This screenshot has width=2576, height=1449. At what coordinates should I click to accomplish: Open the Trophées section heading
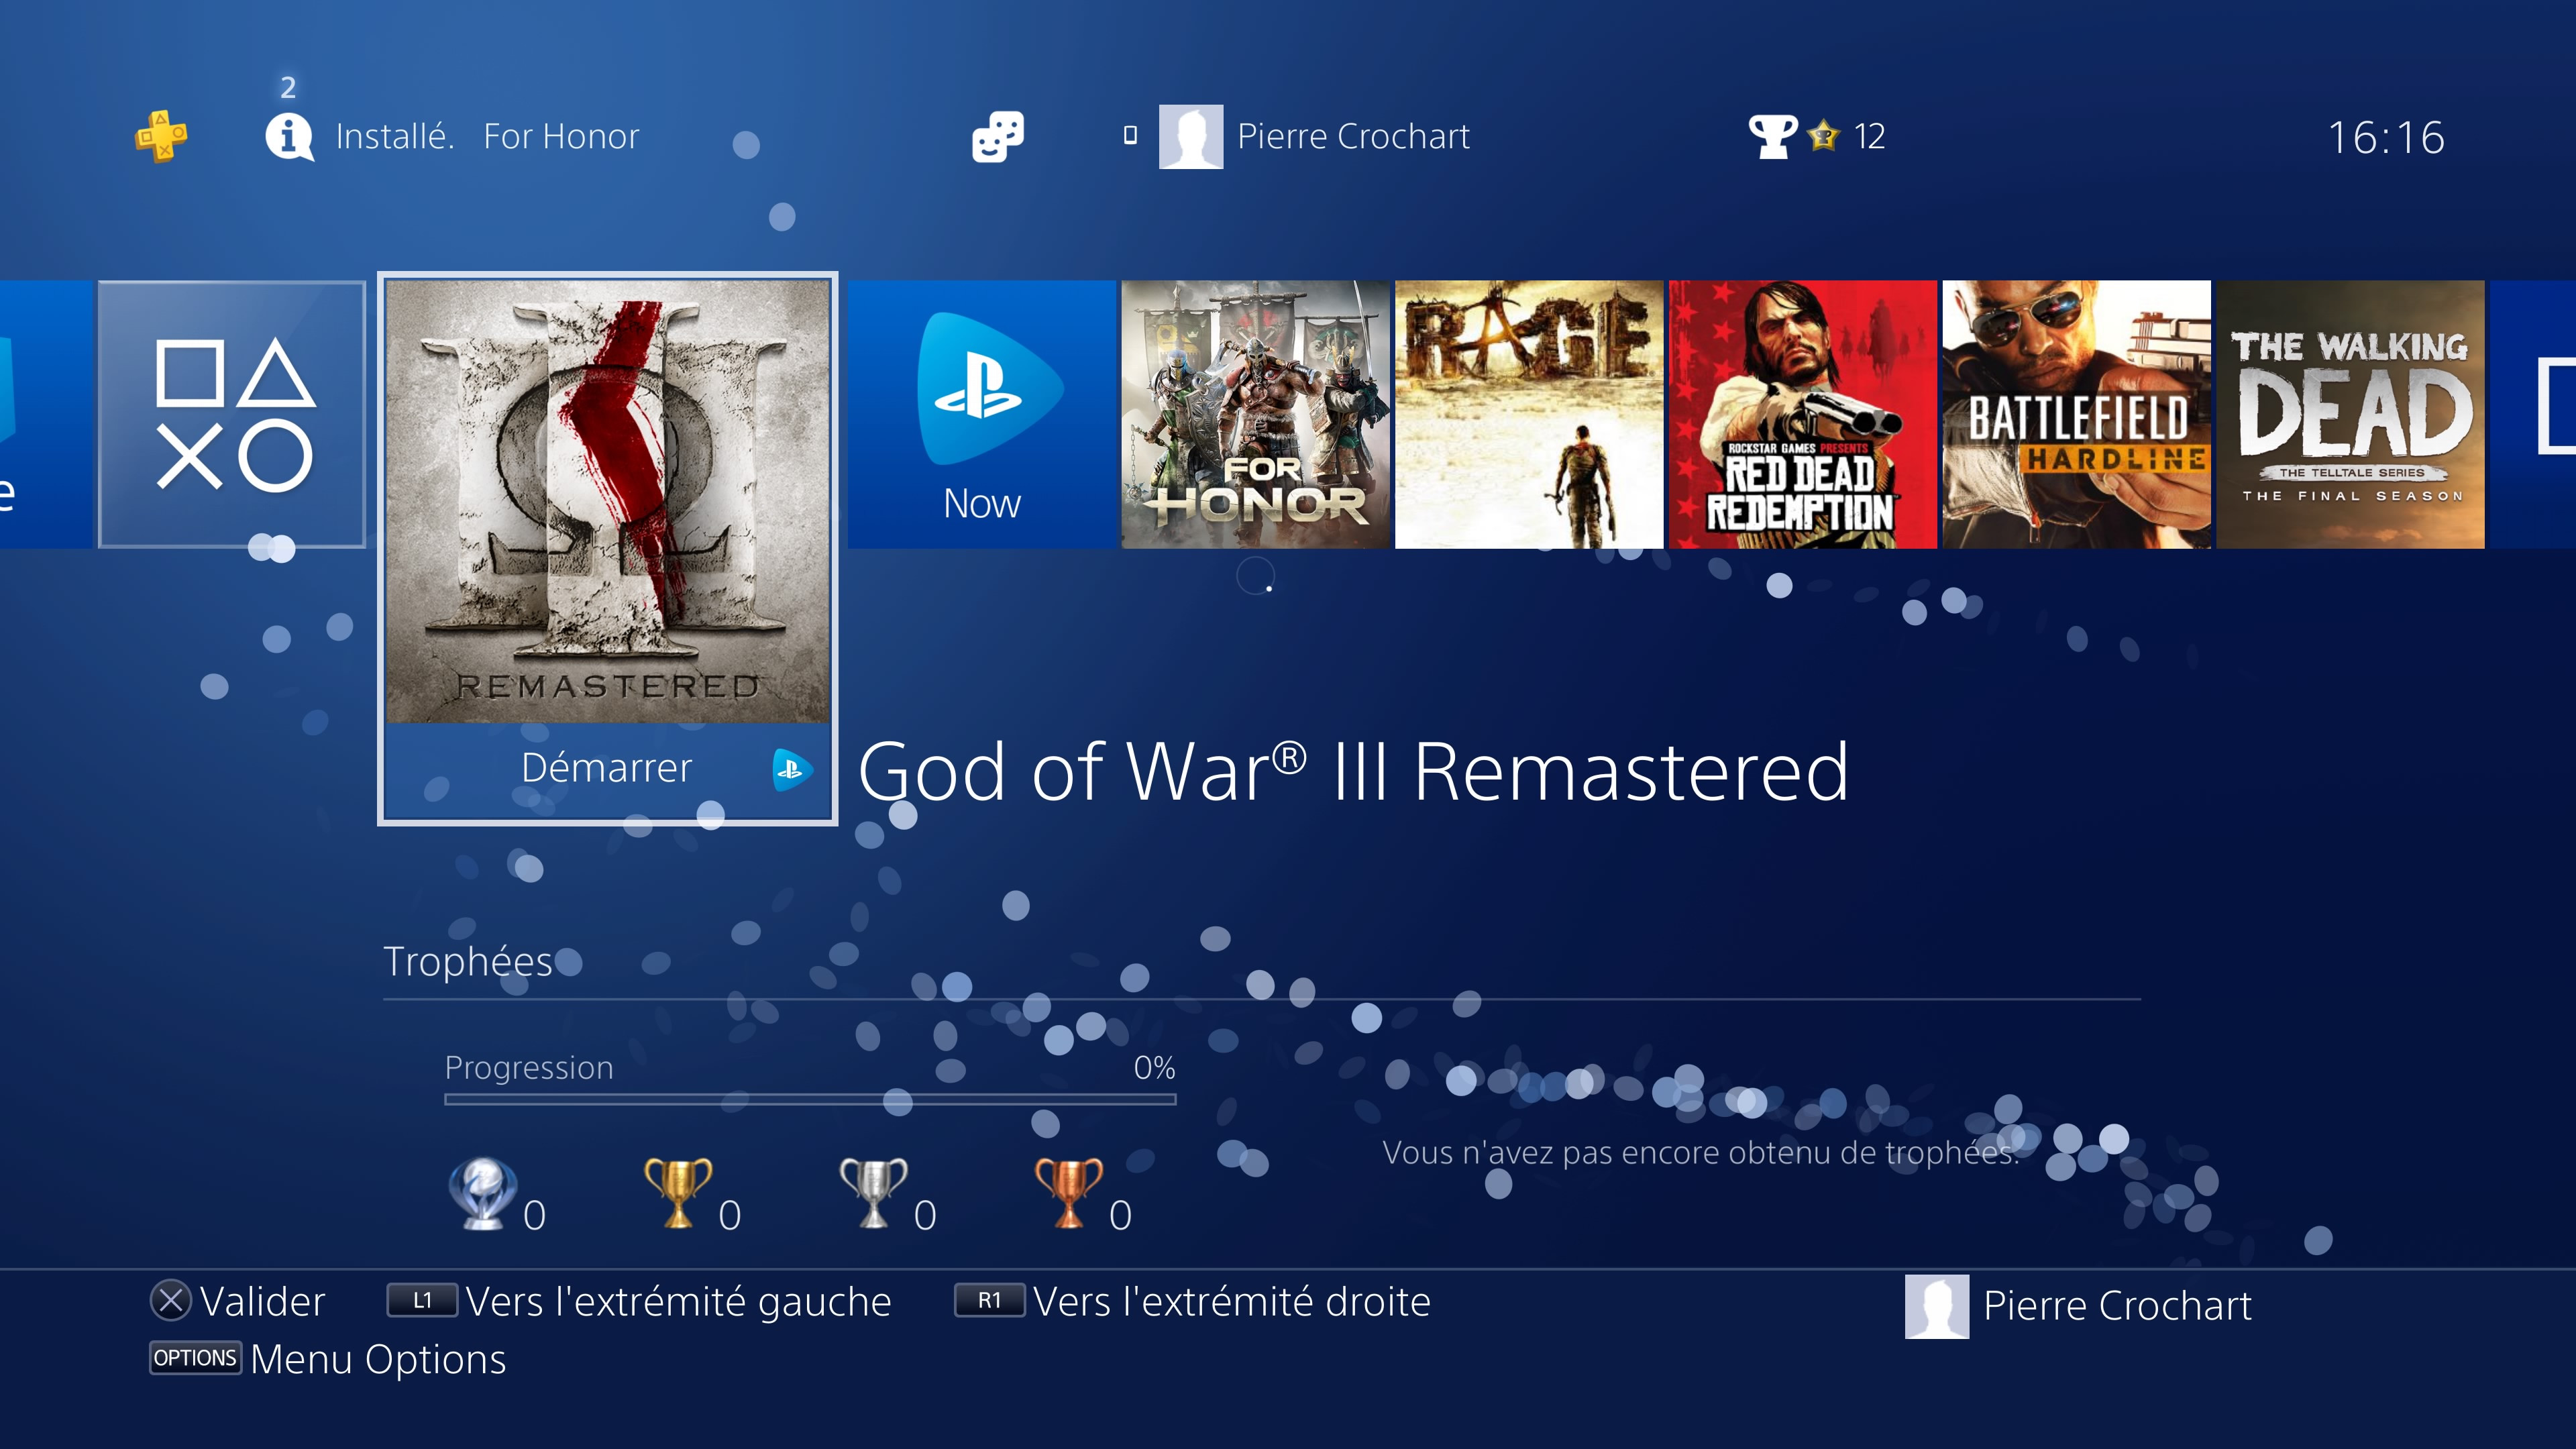click(468, 961)
